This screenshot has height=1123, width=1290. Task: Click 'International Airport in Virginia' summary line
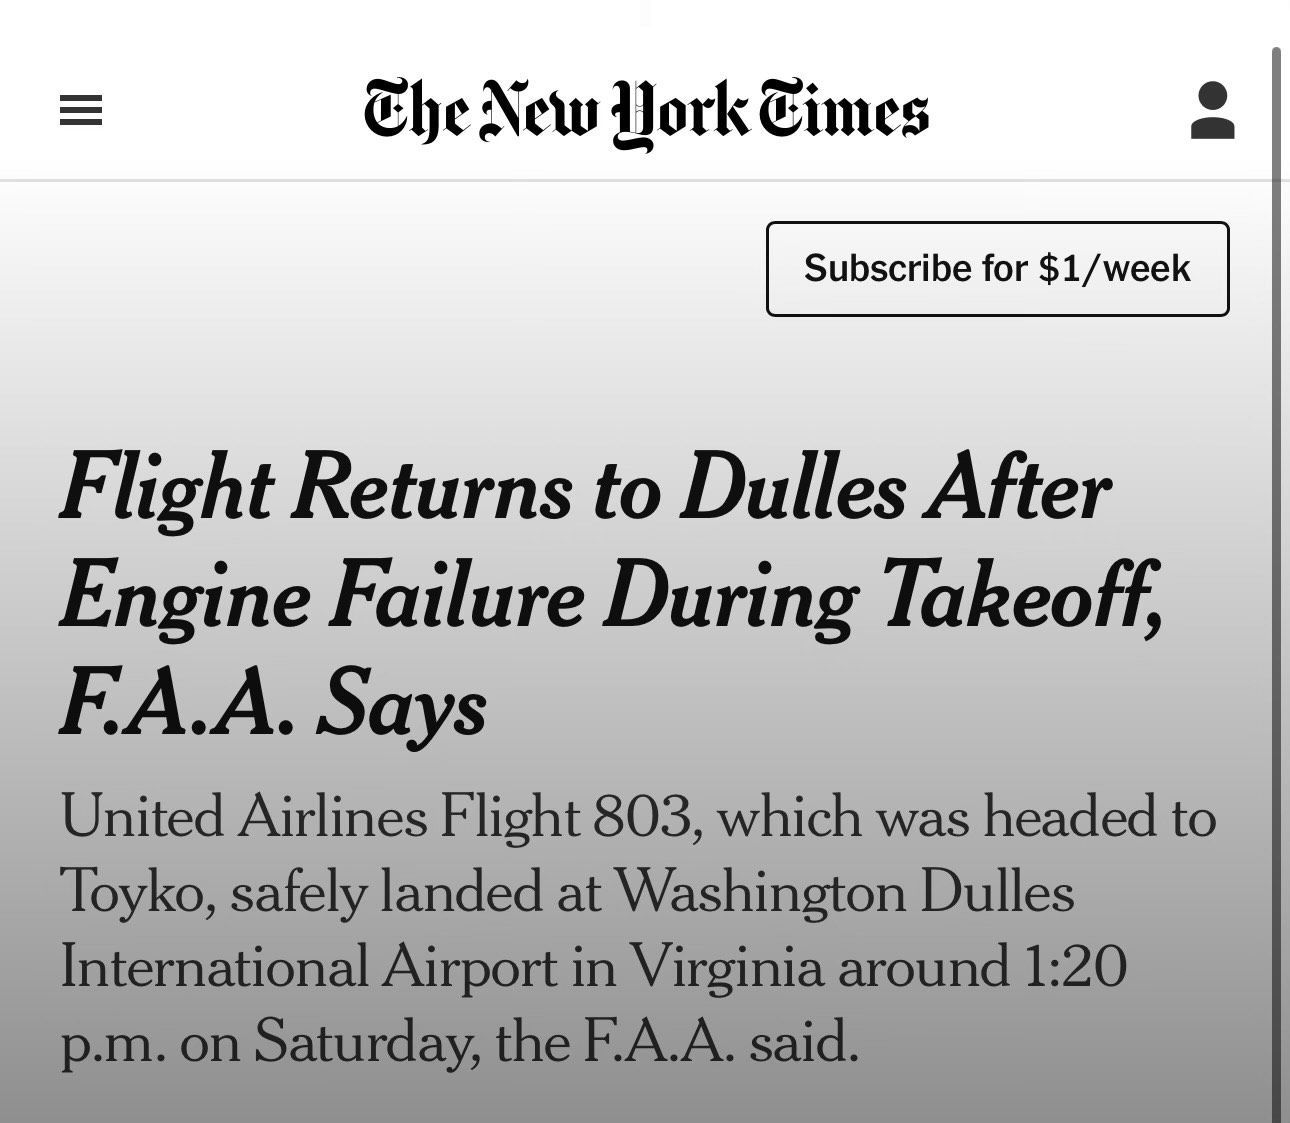click(x=442, y=966)
